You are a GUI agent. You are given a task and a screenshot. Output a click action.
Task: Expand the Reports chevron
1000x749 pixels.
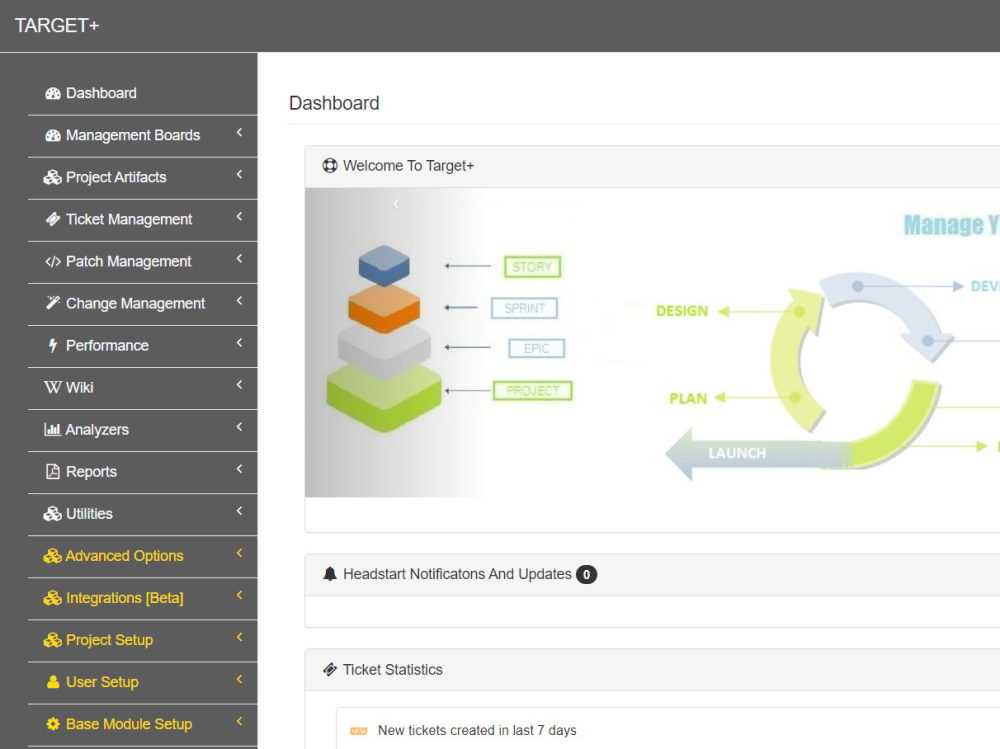240,469
